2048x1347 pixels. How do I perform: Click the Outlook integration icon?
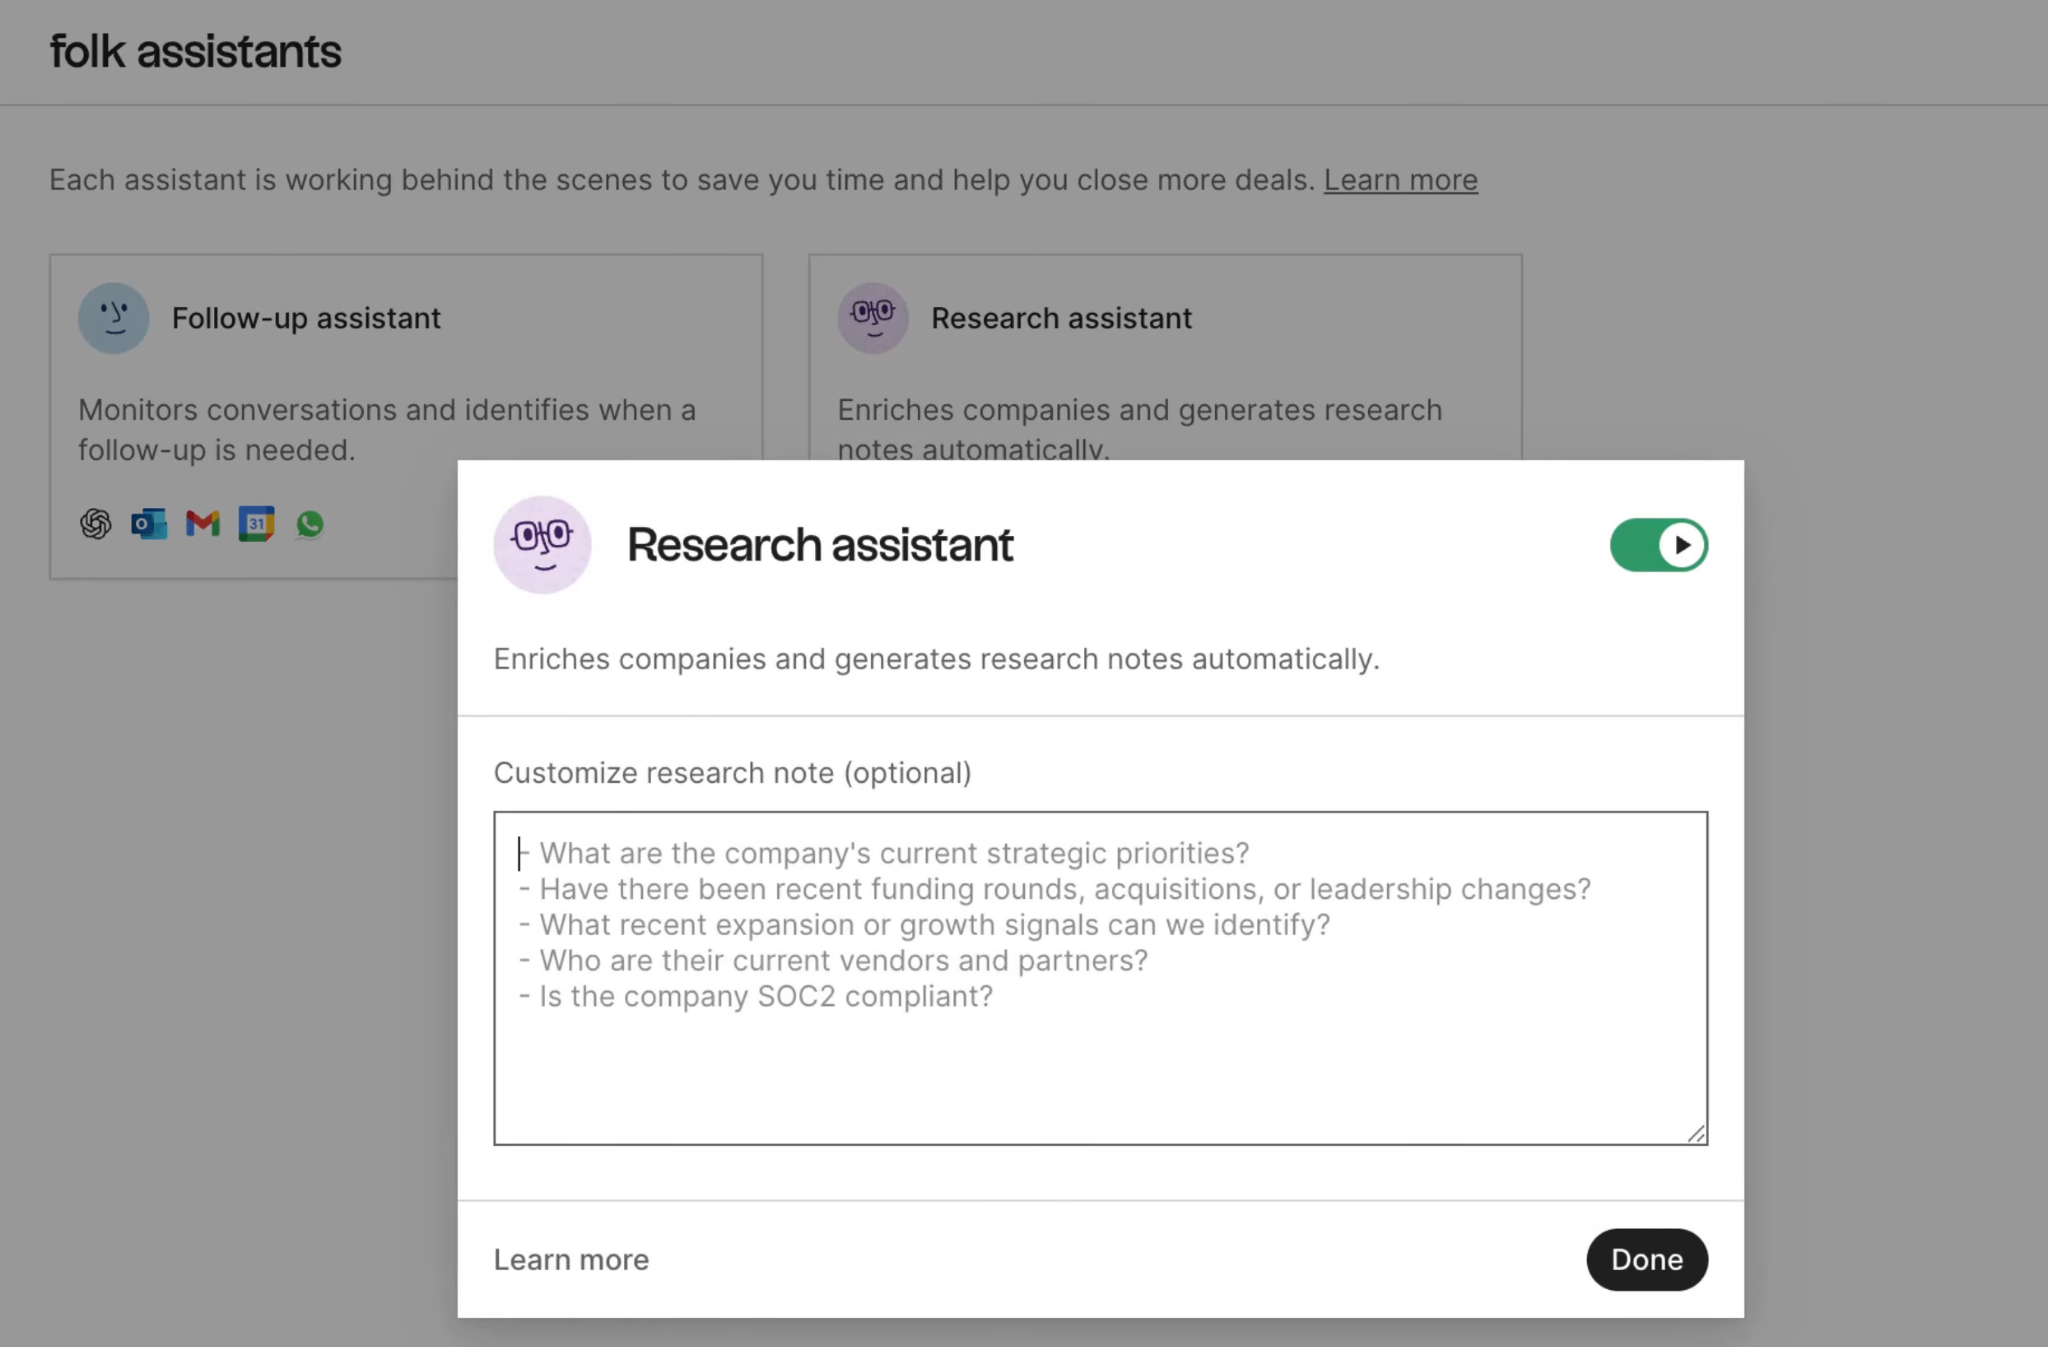point(149,524)
